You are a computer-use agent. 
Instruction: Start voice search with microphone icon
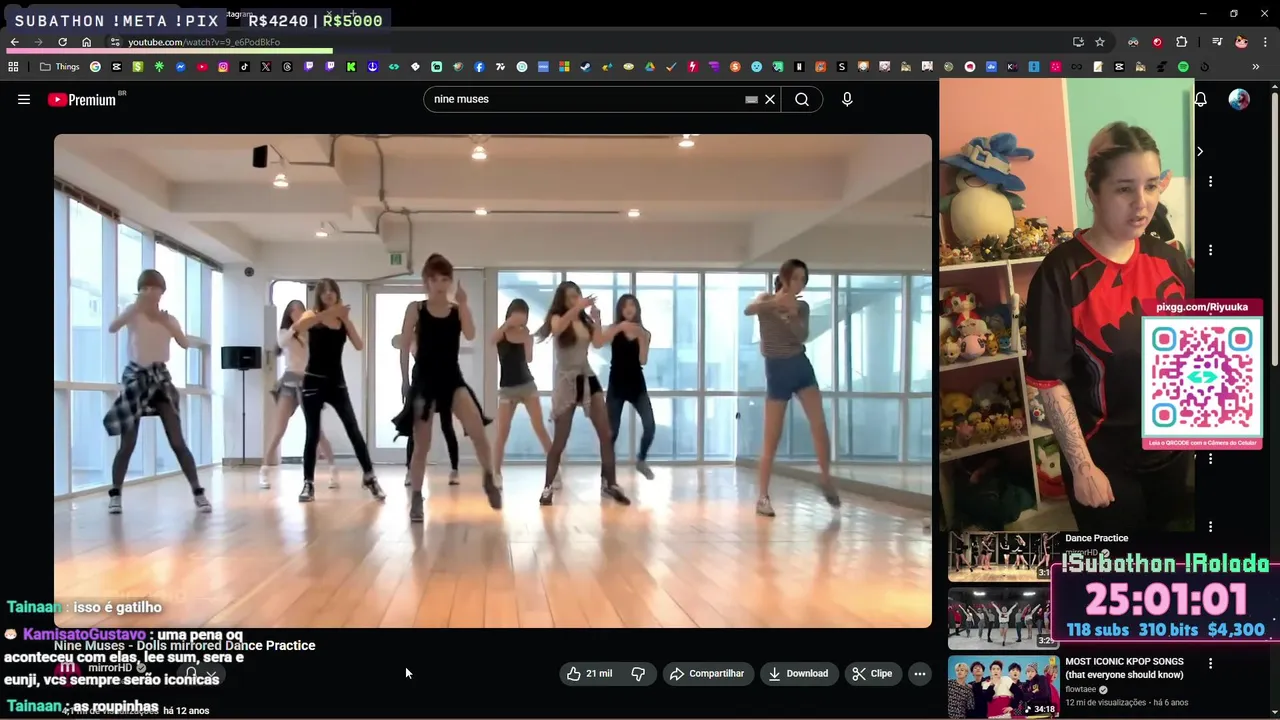pos(847,99)
